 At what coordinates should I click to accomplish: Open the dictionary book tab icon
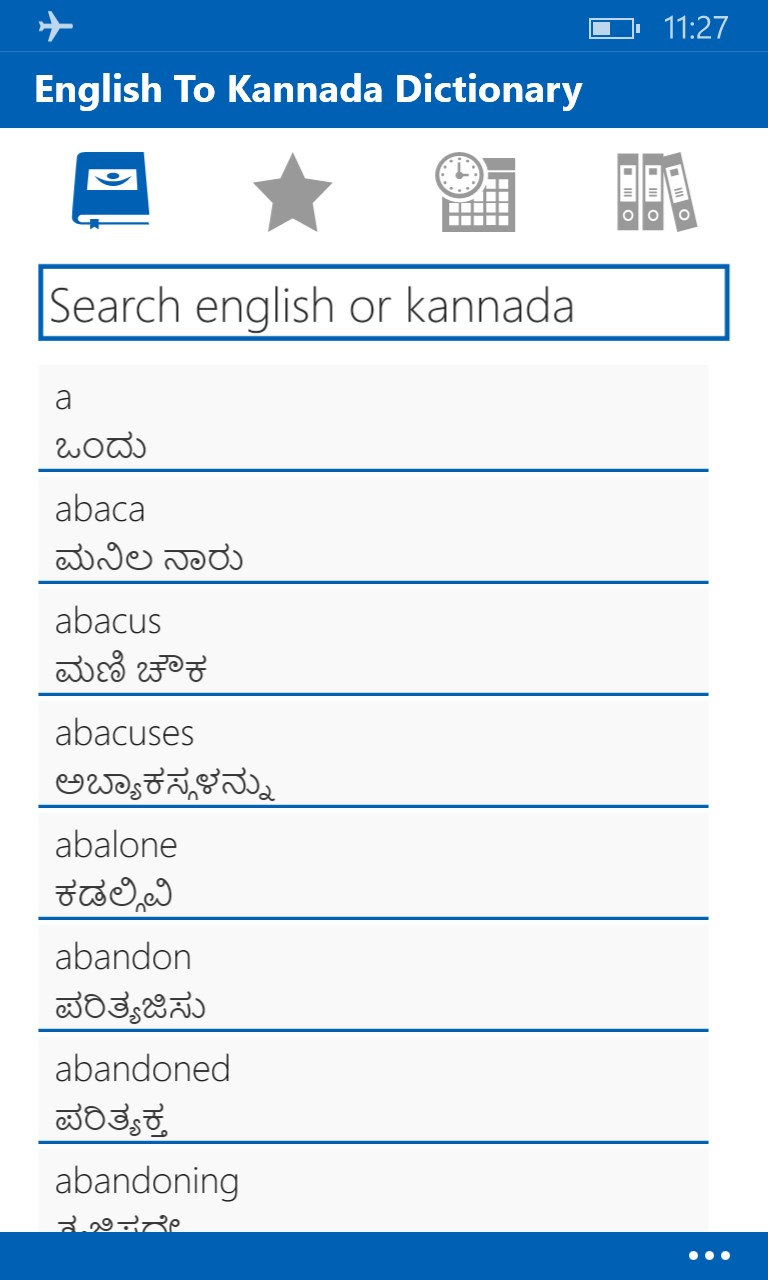(x=110, y=191)
